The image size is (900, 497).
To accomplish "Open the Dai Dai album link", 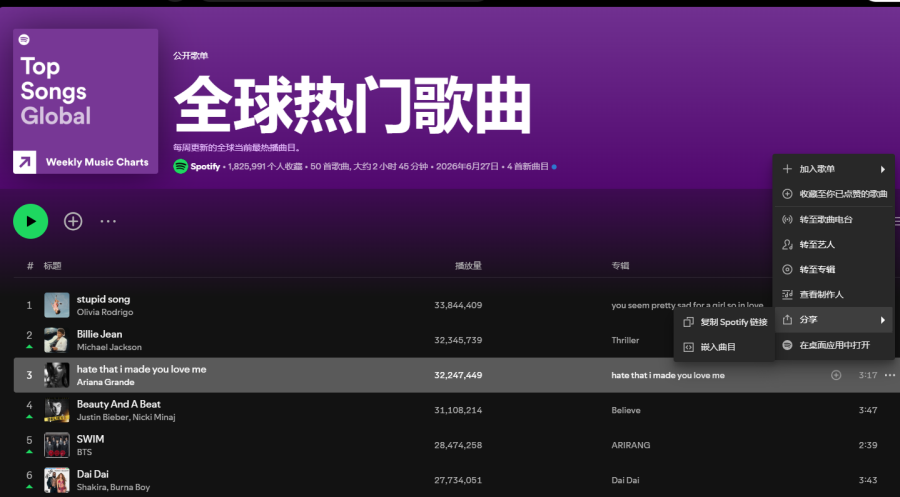I will point(625,480).
